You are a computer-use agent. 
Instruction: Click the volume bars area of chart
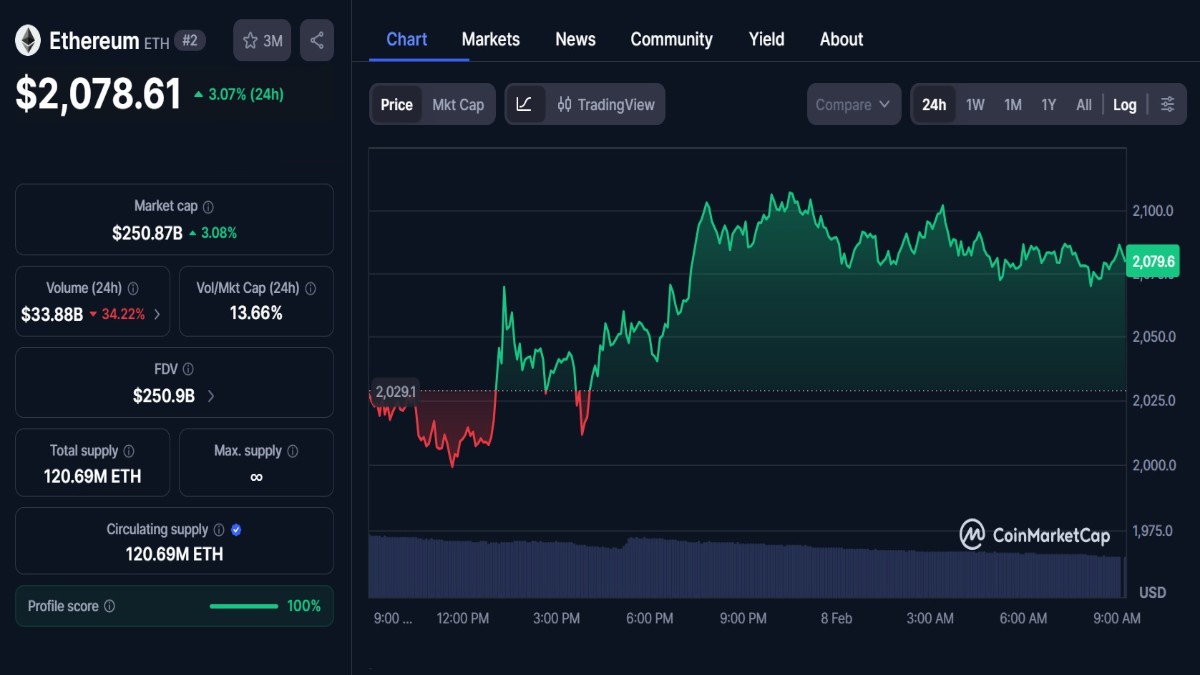[747, 567]
